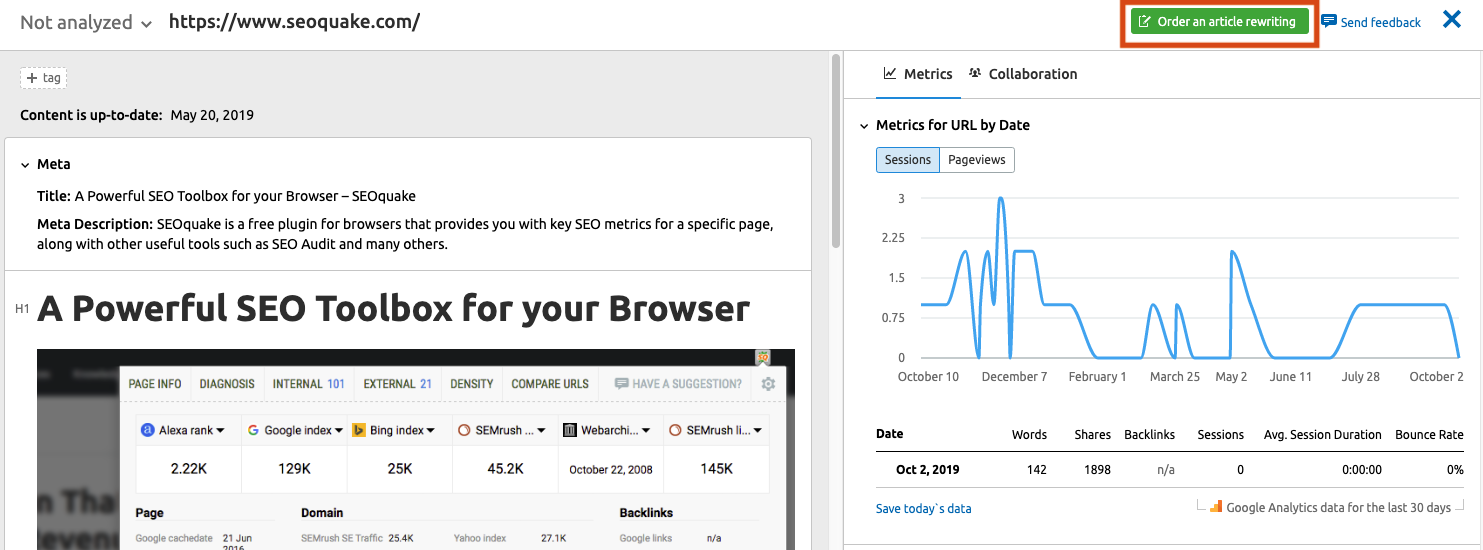Click the Bounce Rate column header
1483x550 pixels.
pyautogui.click(x=1428, y=435)
